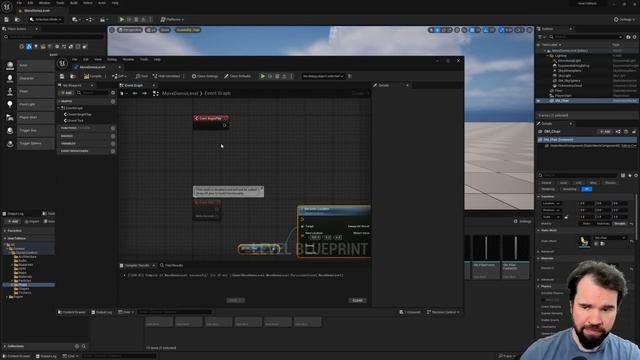This screenshot has width=640, height=360.
Task: Click Add button in My Blueprint panel
Action: (67, 93)
